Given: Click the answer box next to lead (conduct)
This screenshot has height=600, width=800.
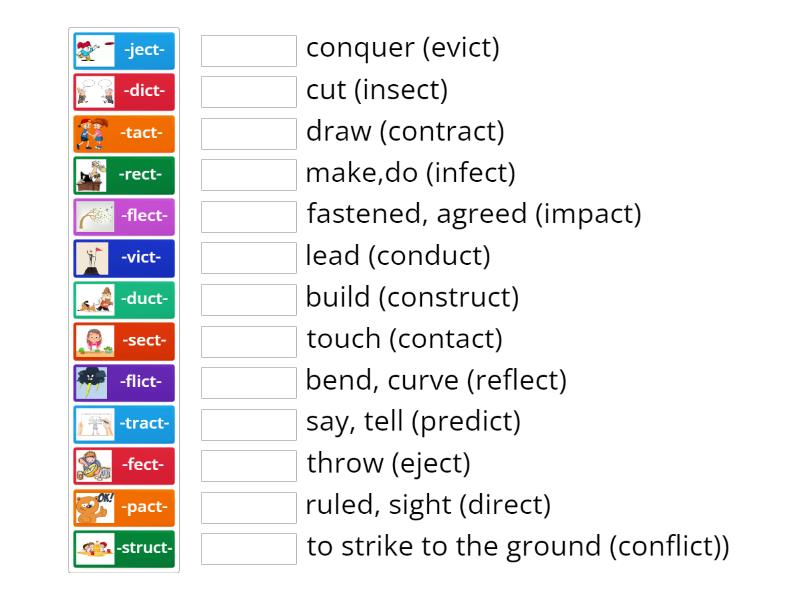Looking at the screenshot, I should [248, 256].
